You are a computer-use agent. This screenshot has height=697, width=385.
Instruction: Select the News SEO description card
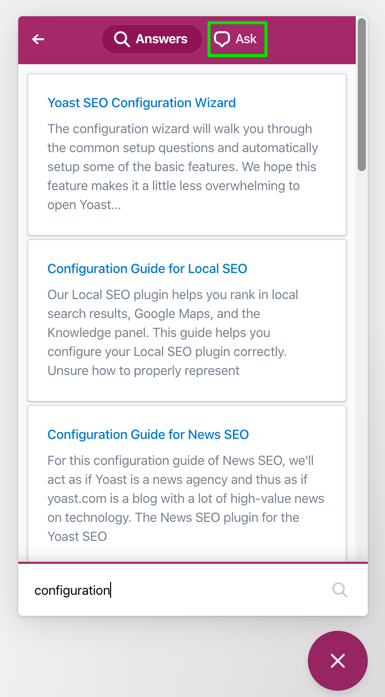187,483
